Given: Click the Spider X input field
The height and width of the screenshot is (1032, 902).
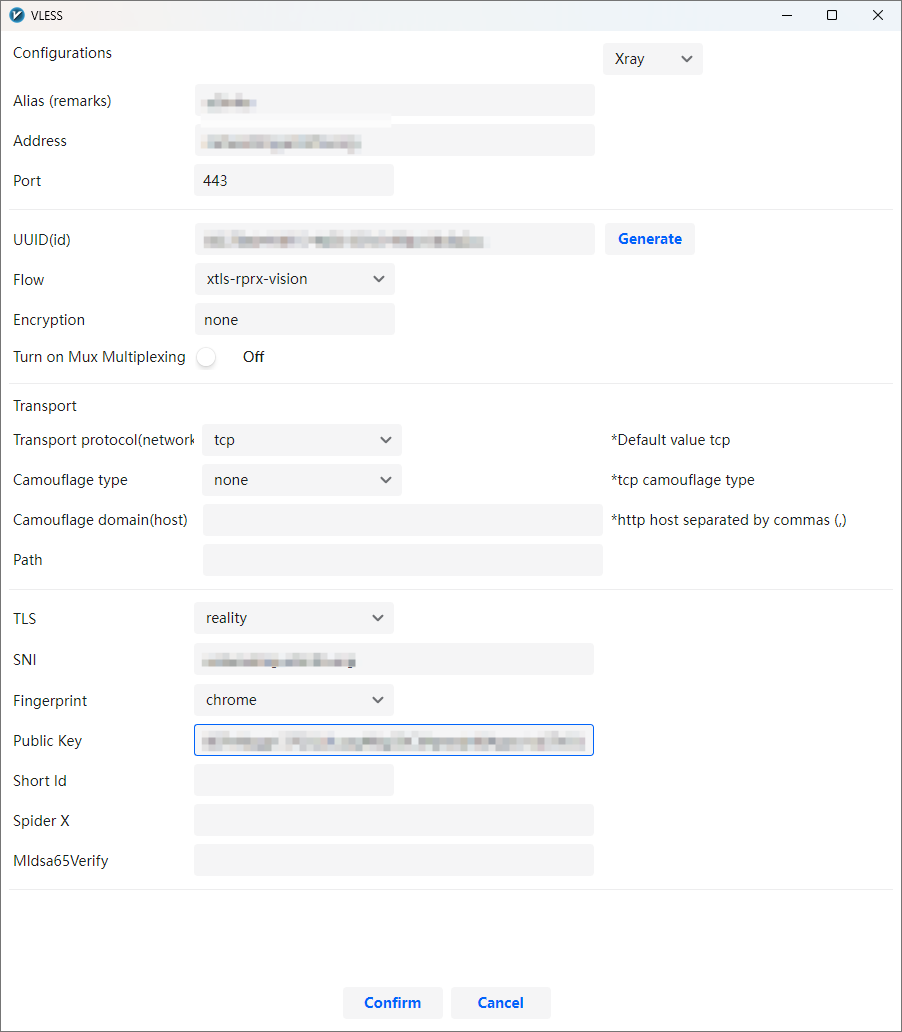Looking at the screenshot, I should pos(394,821).
